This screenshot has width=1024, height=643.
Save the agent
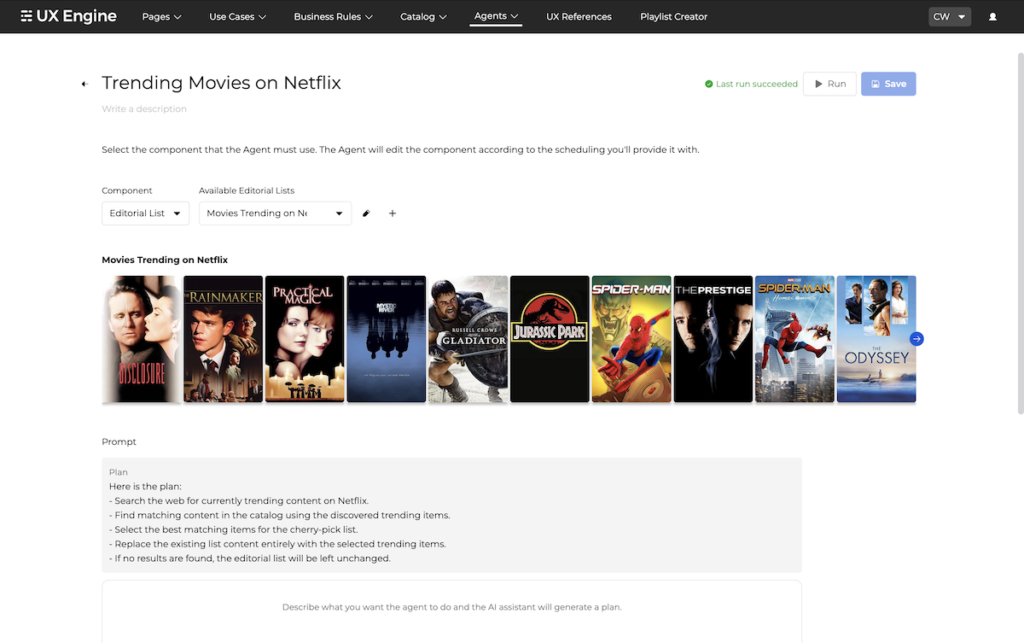[888, 84]
